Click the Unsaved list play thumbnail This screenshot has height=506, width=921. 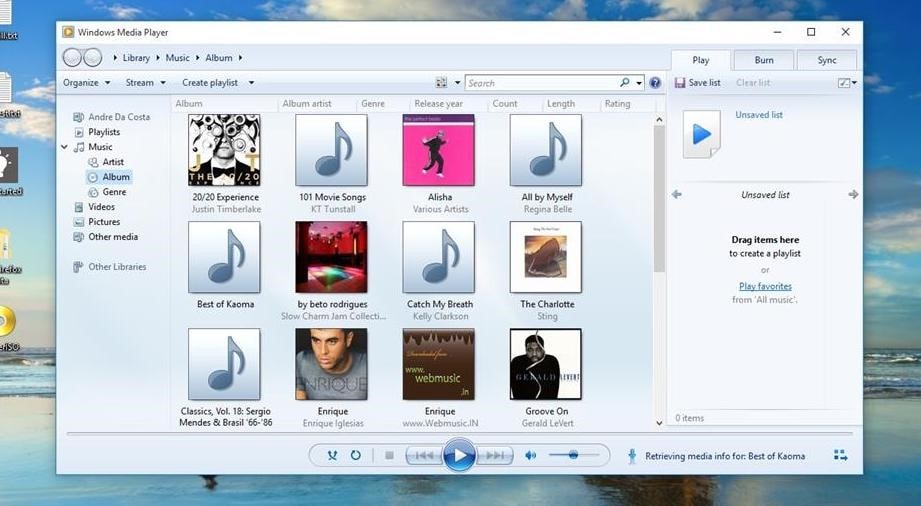pos(701,135)
